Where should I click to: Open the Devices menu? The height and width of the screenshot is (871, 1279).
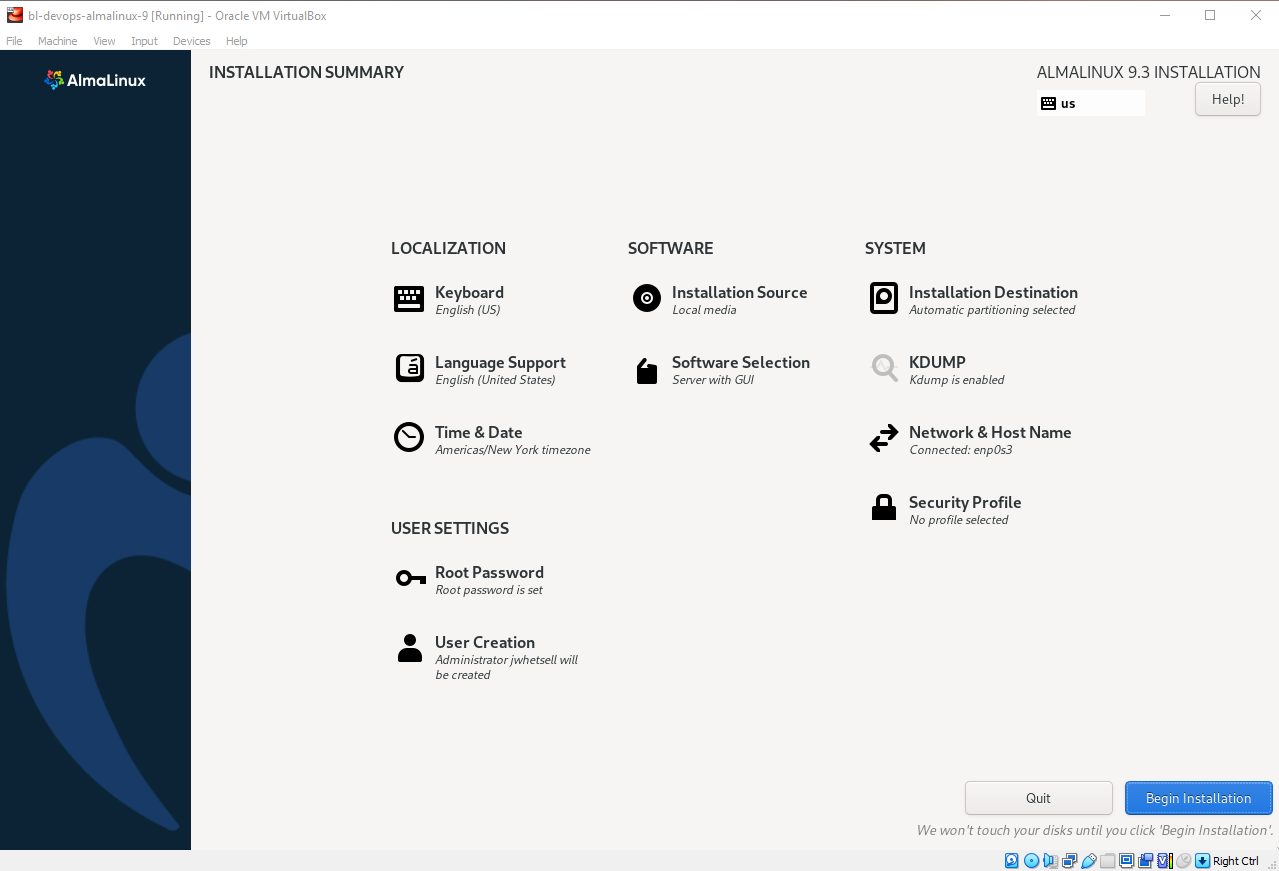191,41
